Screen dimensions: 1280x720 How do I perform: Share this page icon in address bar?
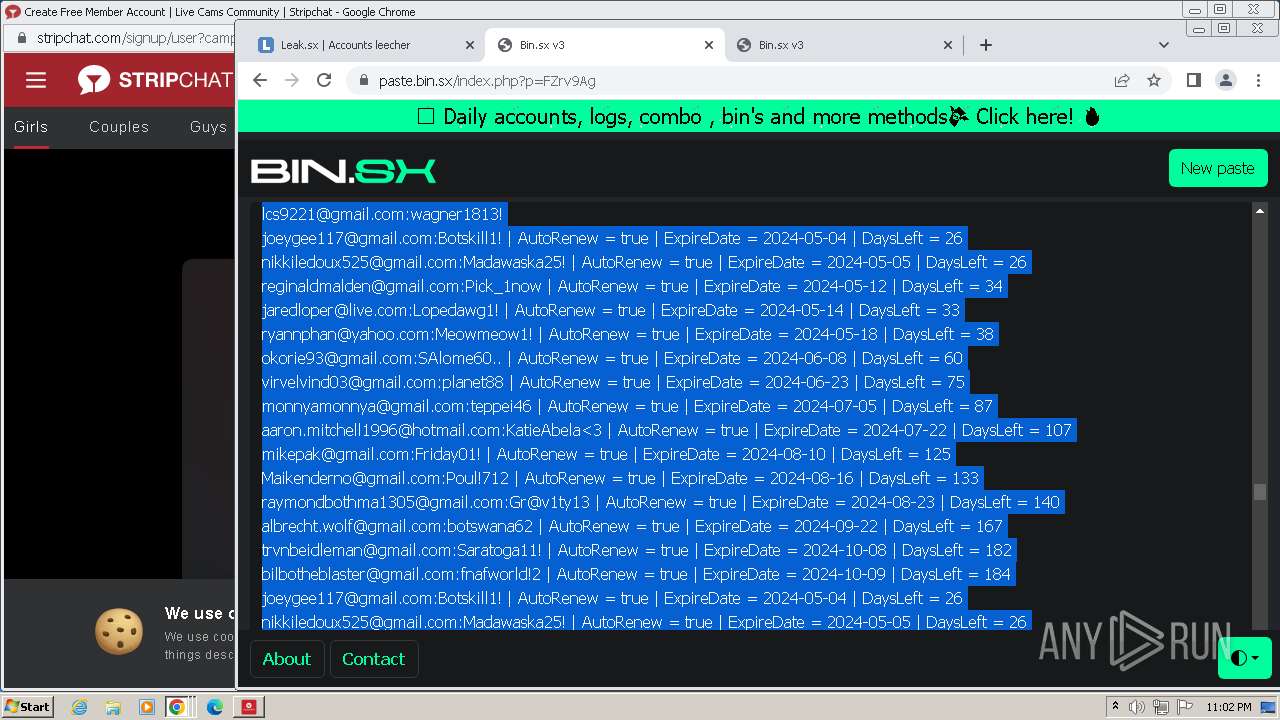(1122, 81)
